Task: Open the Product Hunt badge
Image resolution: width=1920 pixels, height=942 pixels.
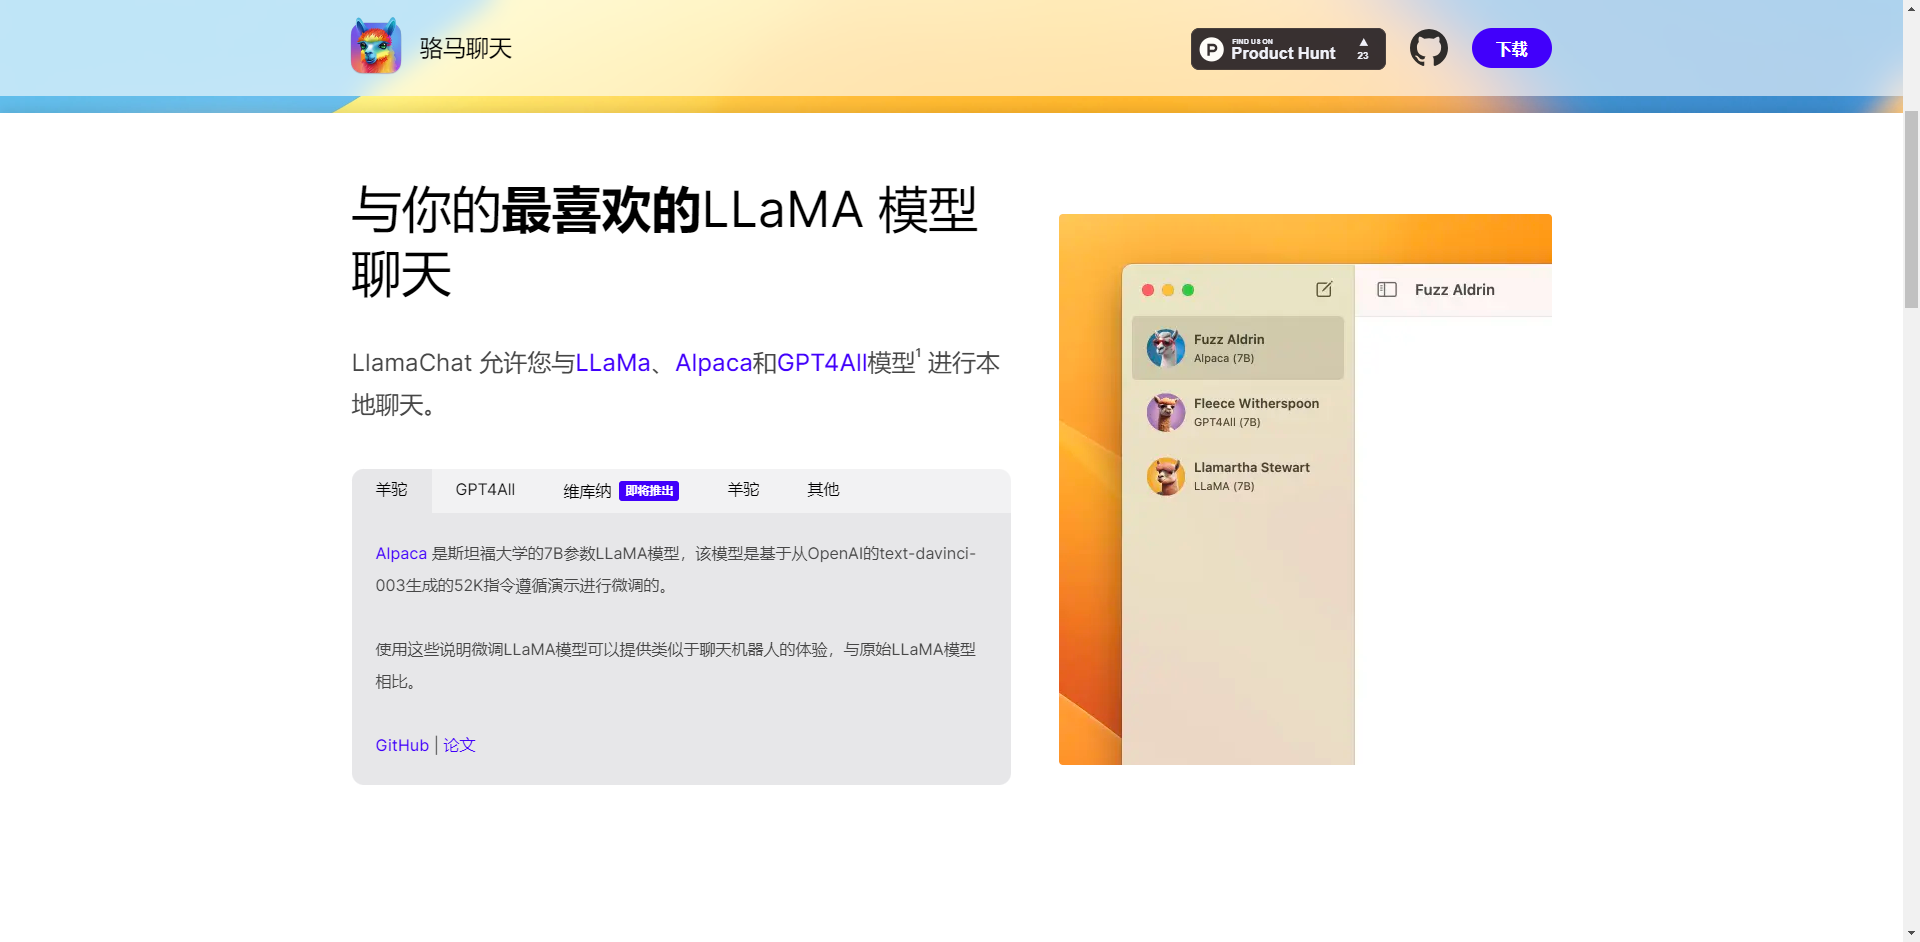Action: [x=1288, y=49]
